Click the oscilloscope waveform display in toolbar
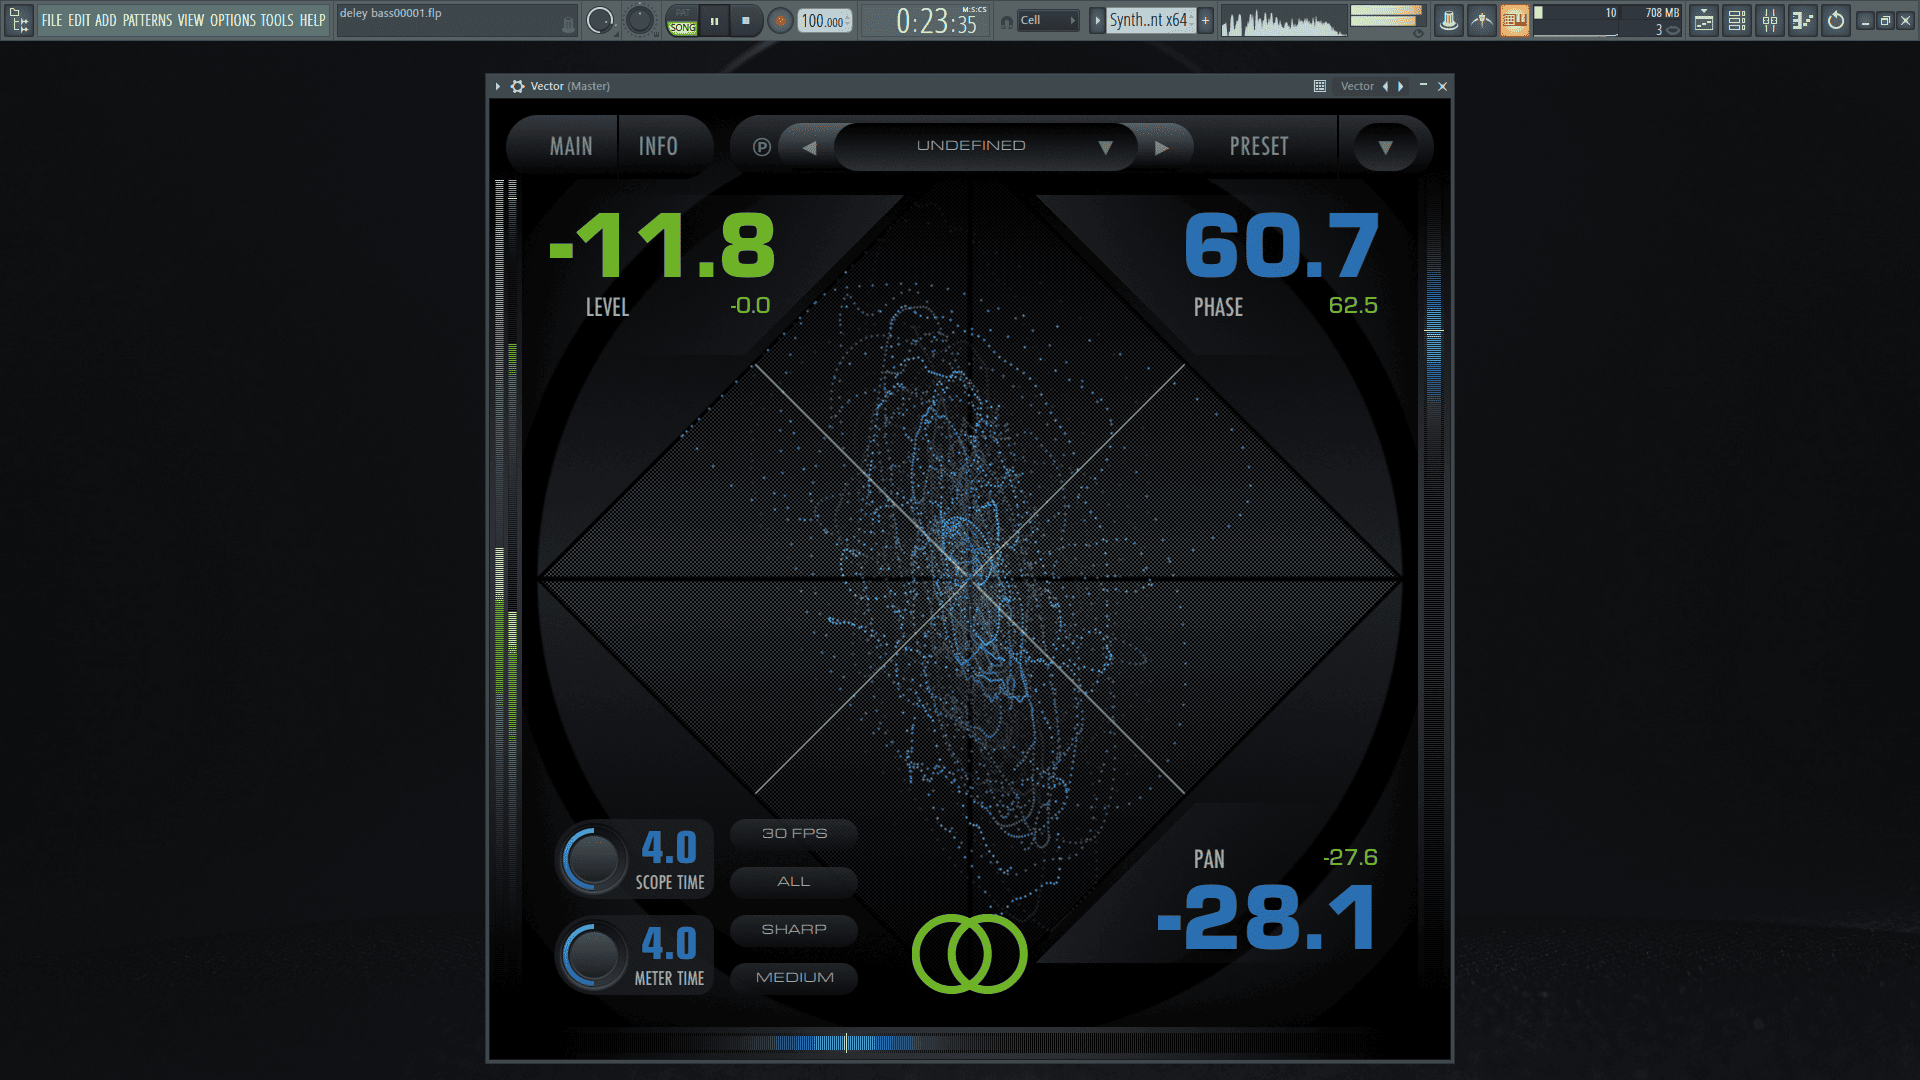This screenshot has height=1080, width=1920. tap(1283, 21)
